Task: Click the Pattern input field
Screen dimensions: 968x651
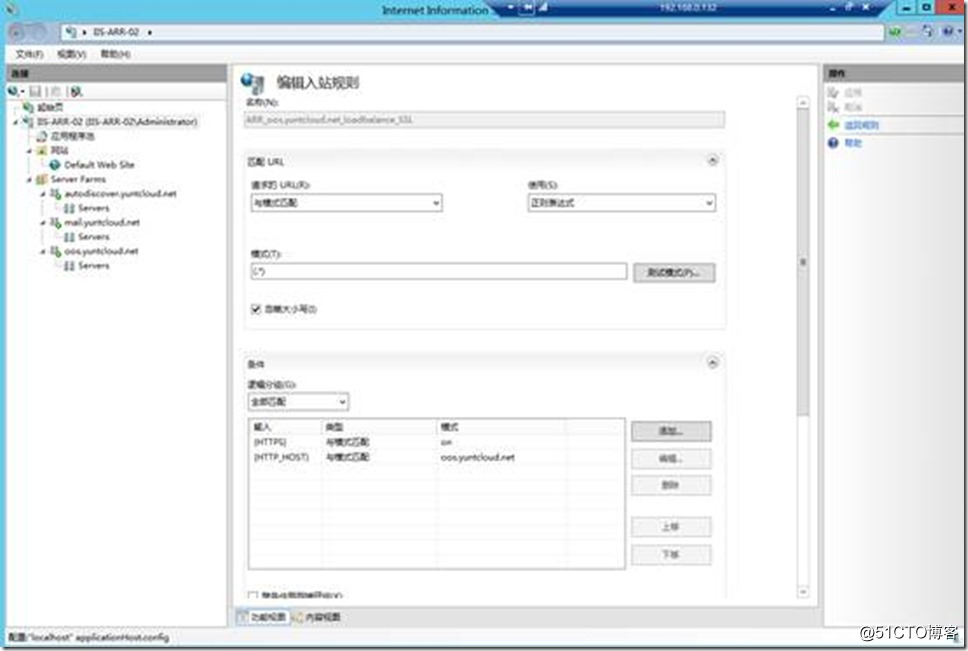Action: tap(439, 272)
